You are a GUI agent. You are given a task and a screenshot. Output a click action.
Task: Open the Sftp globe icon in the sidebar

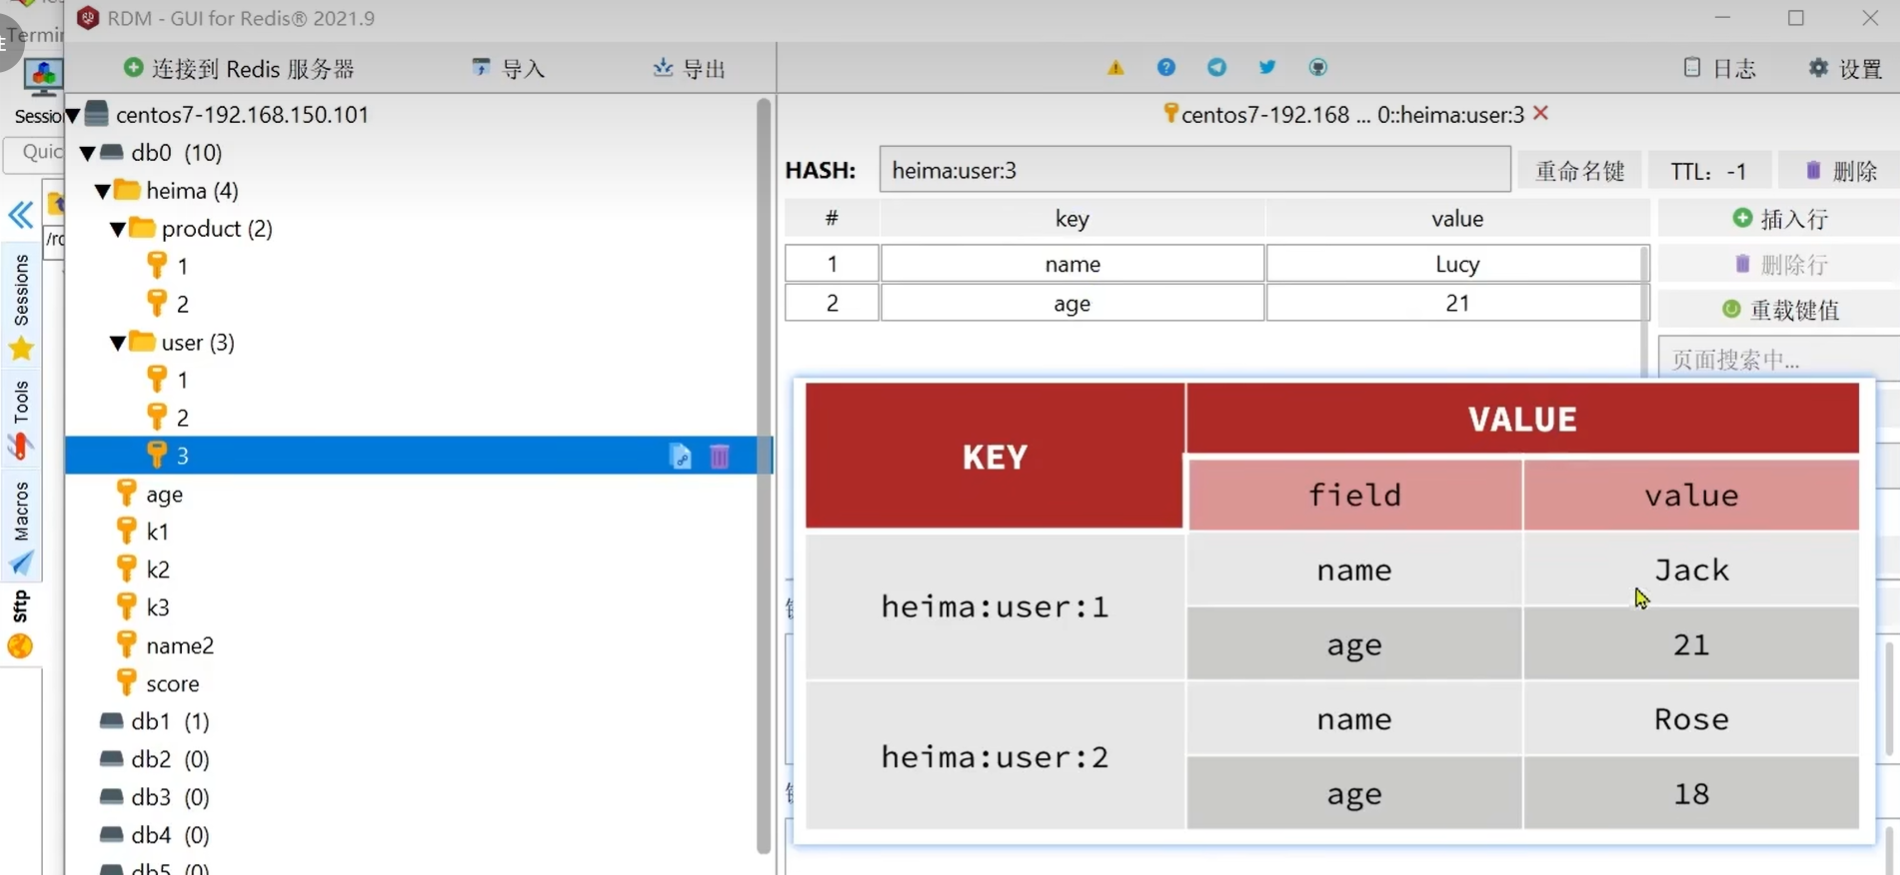coord(20,647)
